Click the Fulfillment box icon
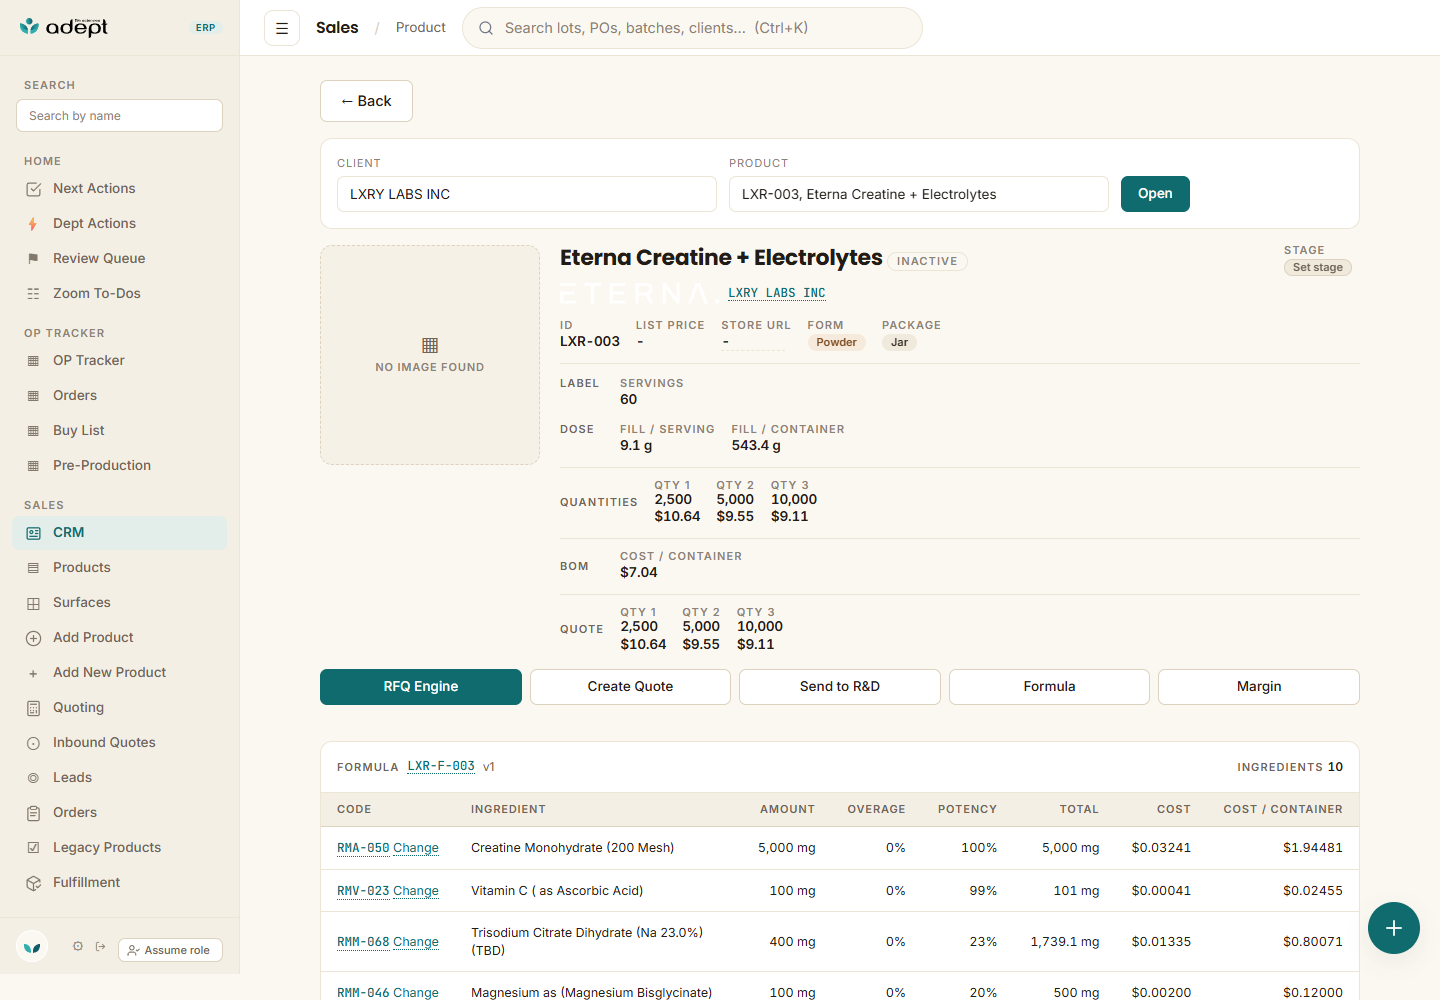Screen dimensions: 1440x1000 pyautogui.click(x=33, y=883)
